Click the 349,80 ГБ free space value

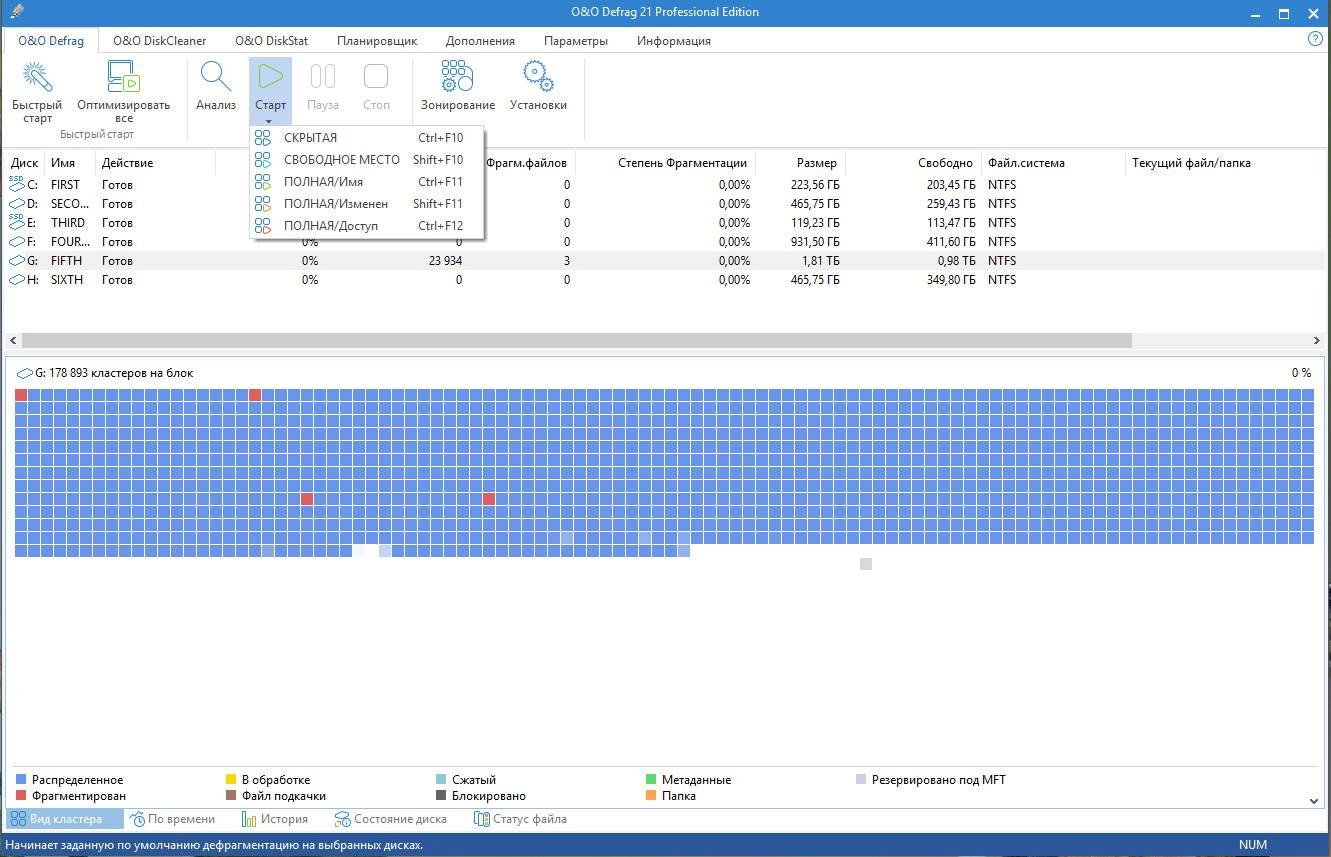[947, 280]
